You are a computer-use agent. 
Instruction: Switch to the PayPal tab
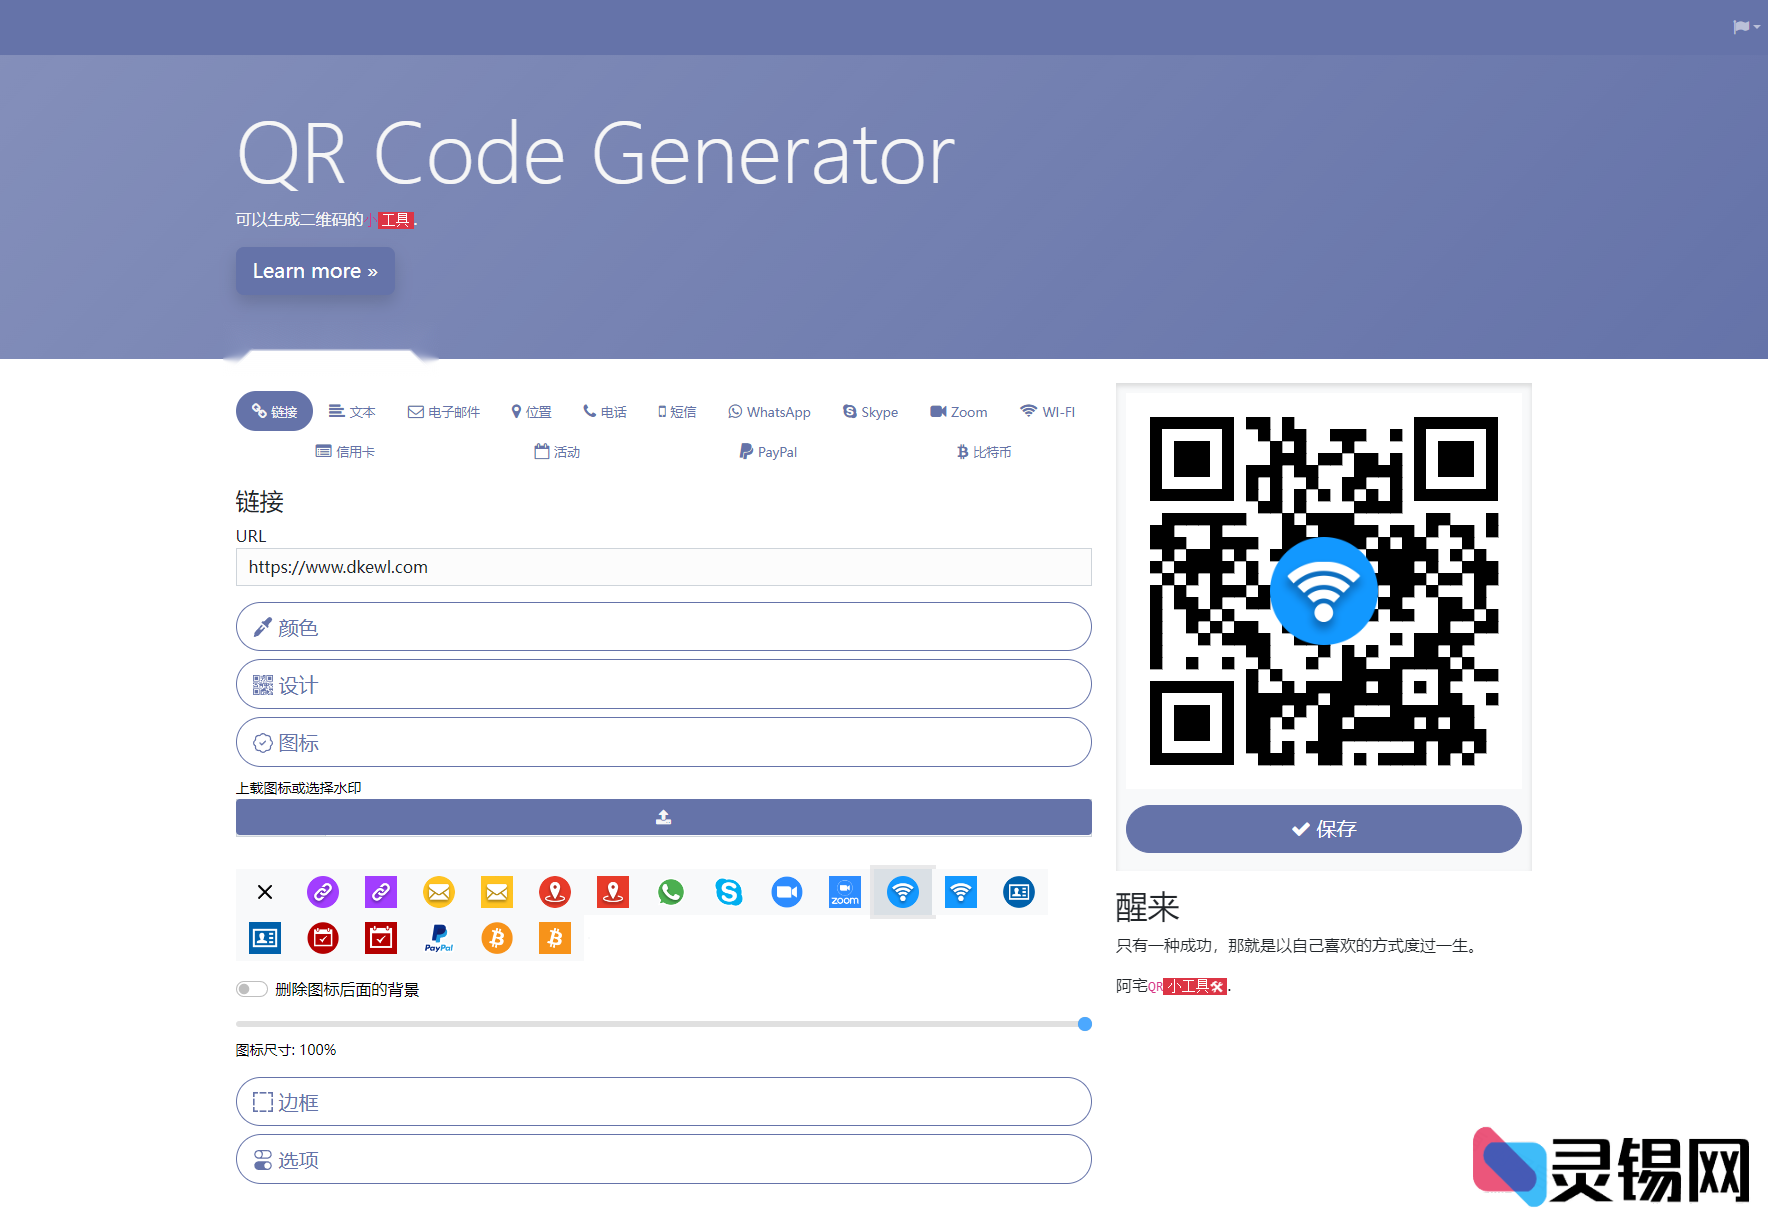click(x=768, y=451)
